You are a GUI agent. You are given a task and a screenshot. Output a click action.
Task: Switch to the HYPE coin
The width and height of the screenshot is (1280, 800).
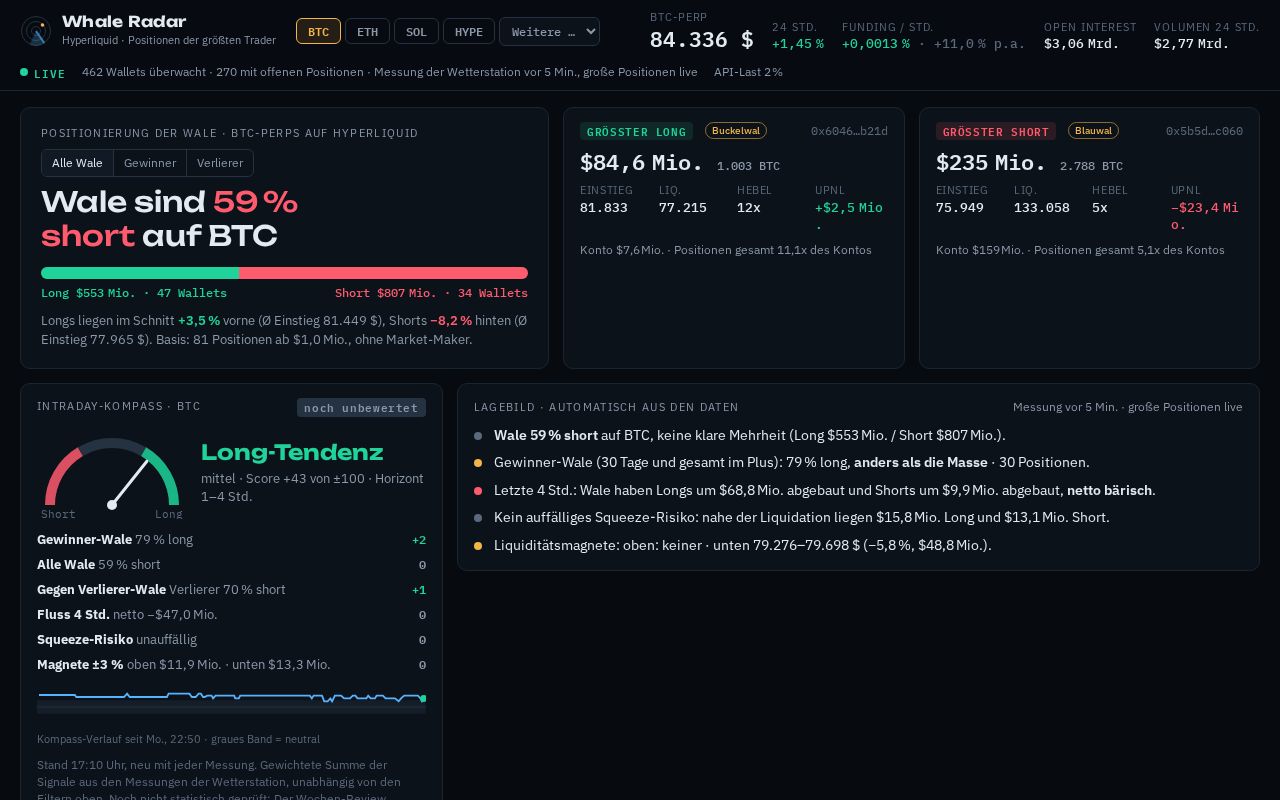468,31
